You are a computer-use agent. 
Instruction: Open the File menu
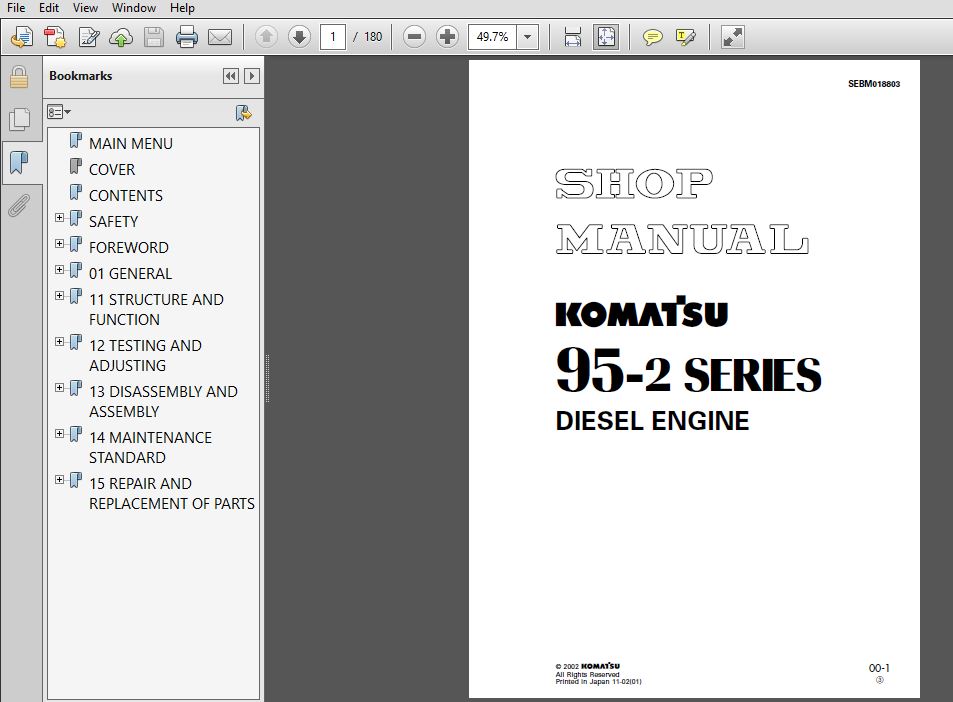pyautogui.click(x=16, y=8)
